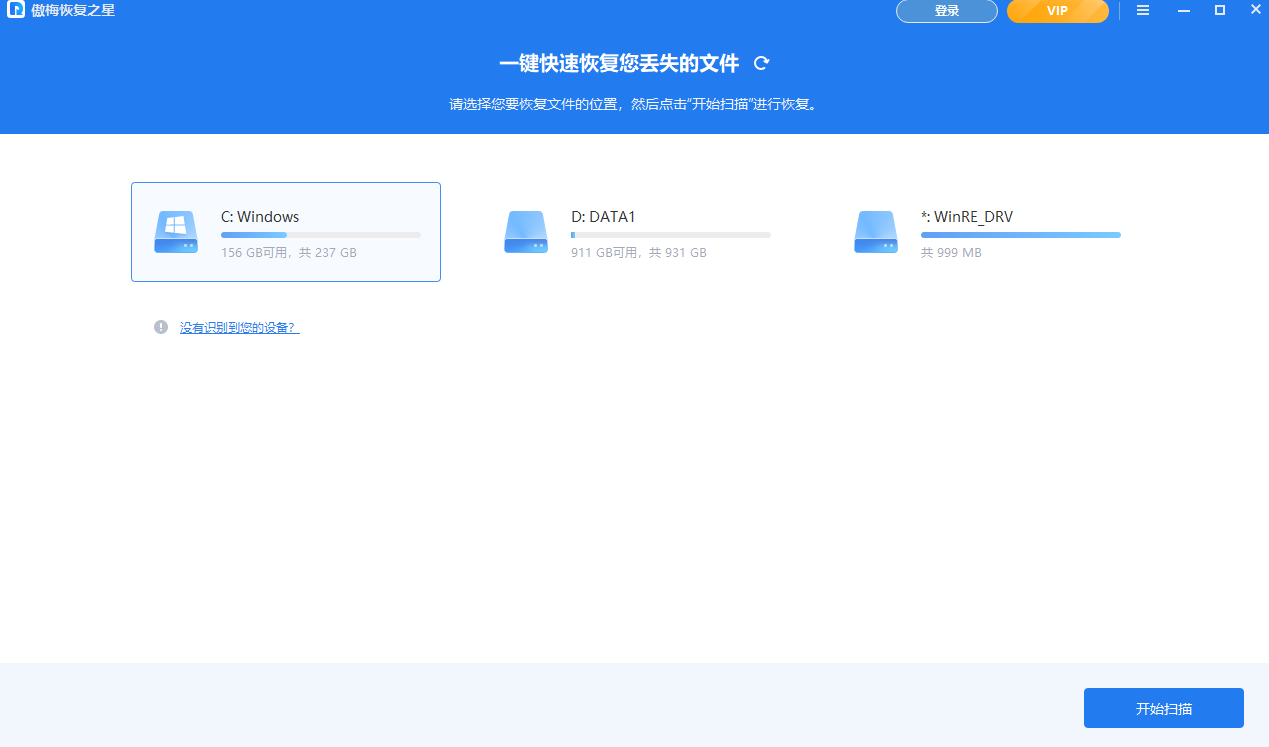Click the info icon next to device help text
The width and height of the screenshot is (1269, 747).
161,326
